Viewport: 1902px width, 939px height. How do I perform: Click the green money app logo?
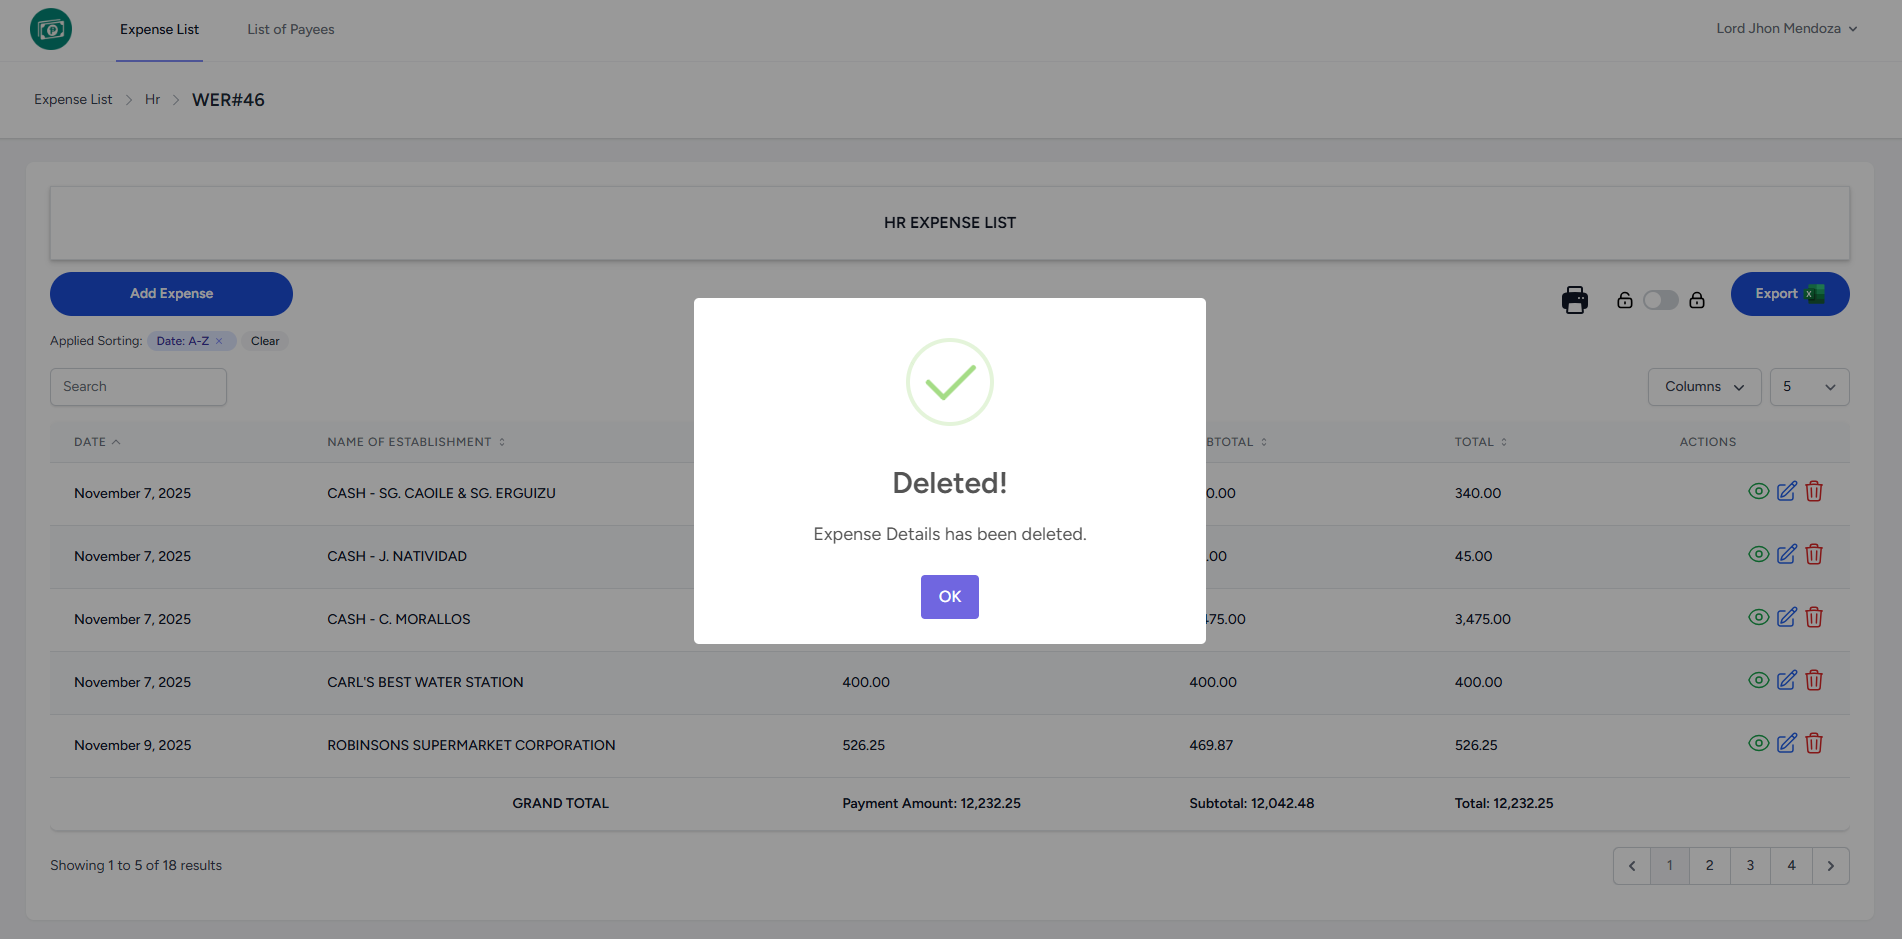51,29
